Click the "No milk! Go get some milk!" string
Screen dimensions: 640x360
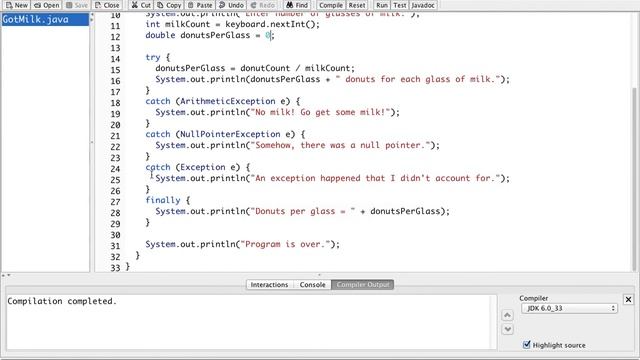pos(320,112)
